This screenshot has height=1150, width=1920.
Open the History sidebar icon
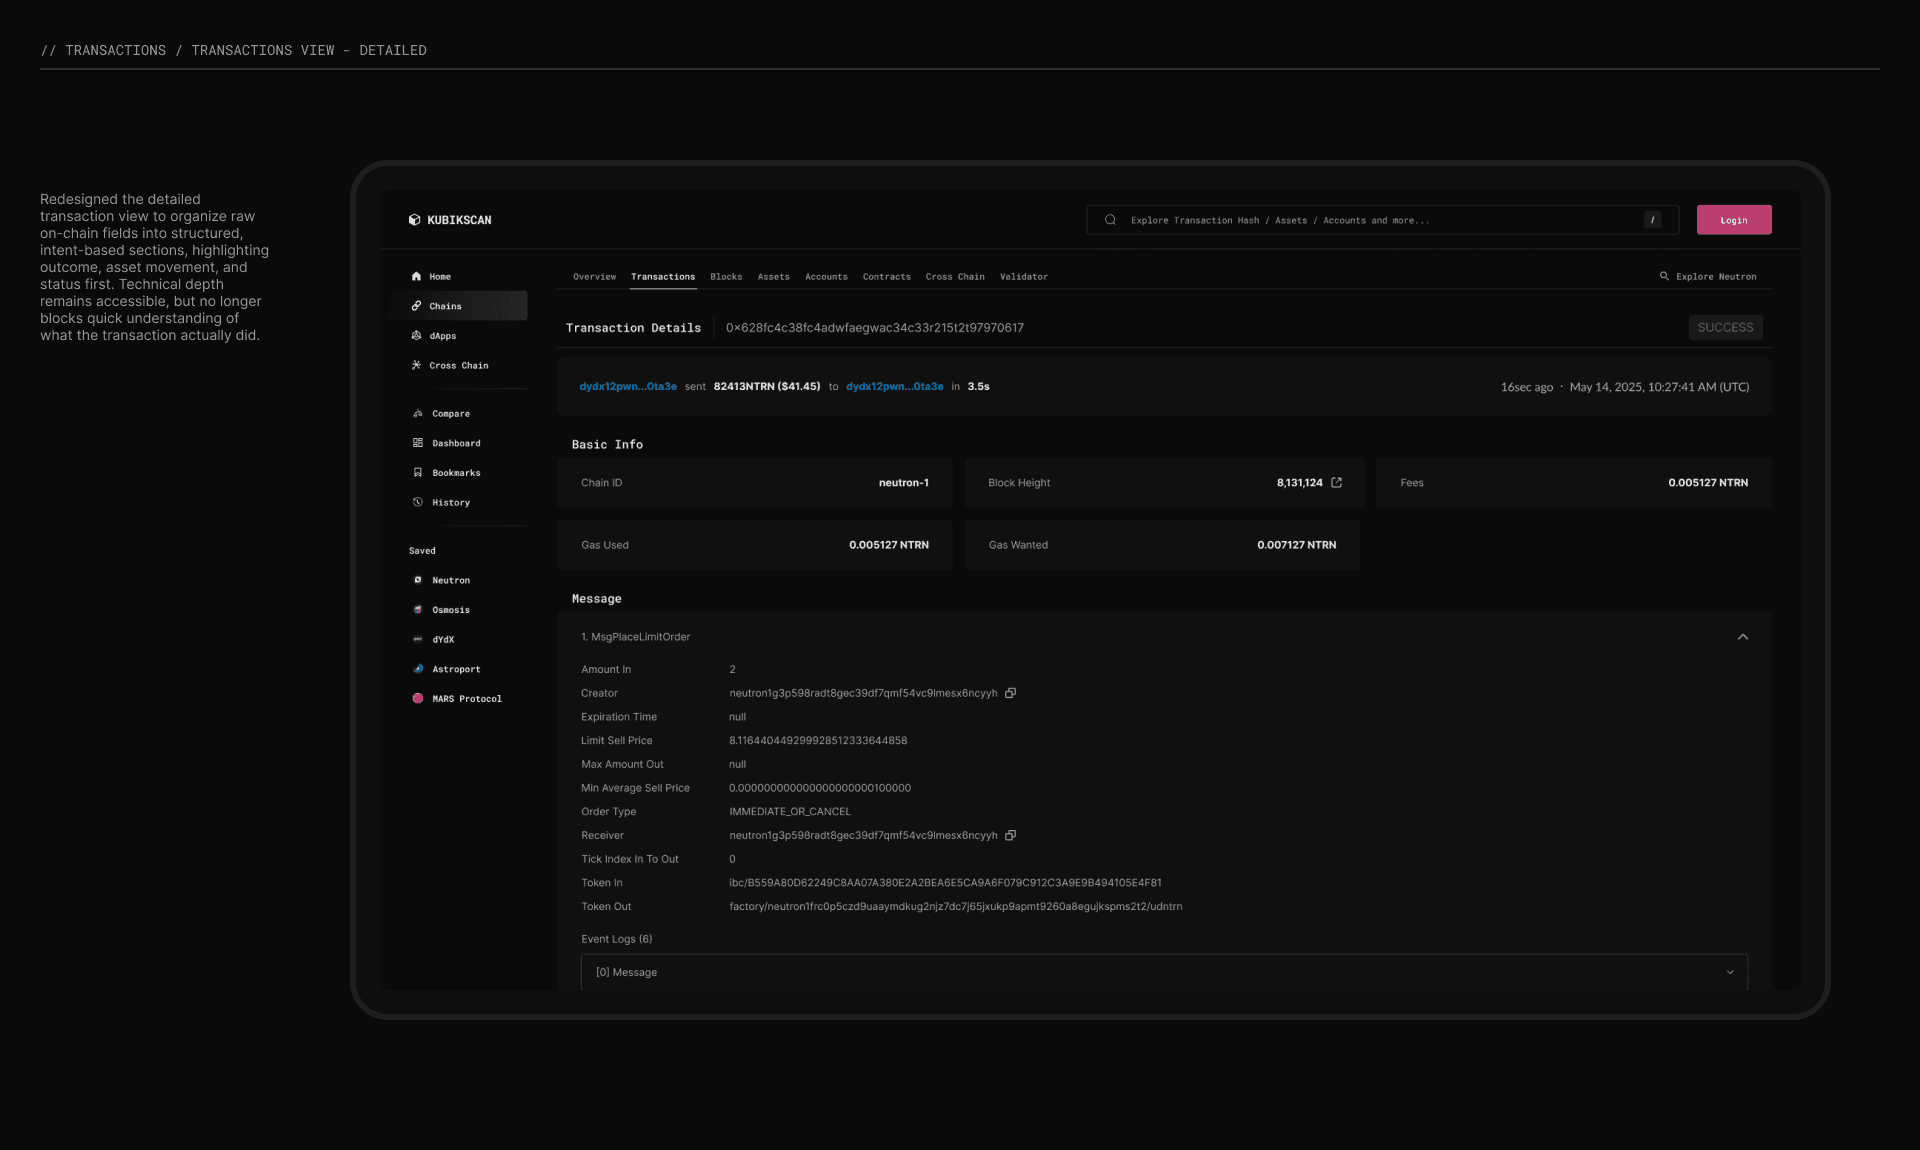pos(418,503)
